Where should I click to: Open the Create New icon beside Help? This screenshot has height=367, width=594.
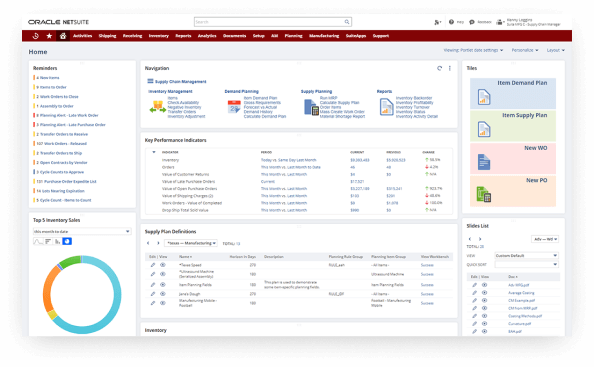(437, 22)
